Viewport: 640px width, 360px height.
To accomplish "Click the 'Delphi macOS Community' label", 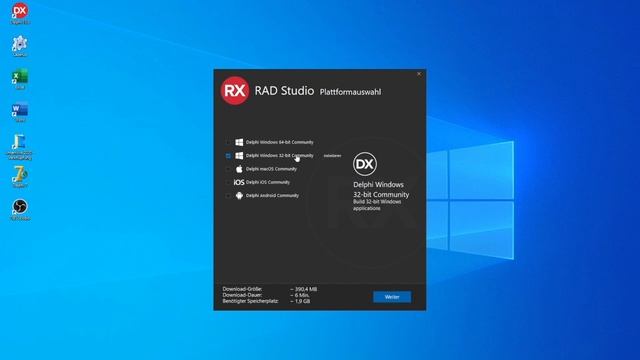I will [x=271, y=169].
